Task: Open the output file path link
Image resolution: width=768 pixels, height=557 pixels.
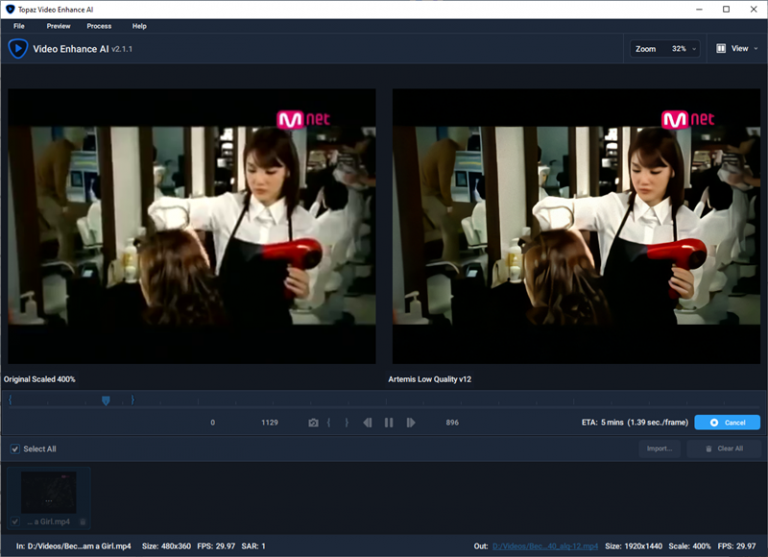Action: 545,546
